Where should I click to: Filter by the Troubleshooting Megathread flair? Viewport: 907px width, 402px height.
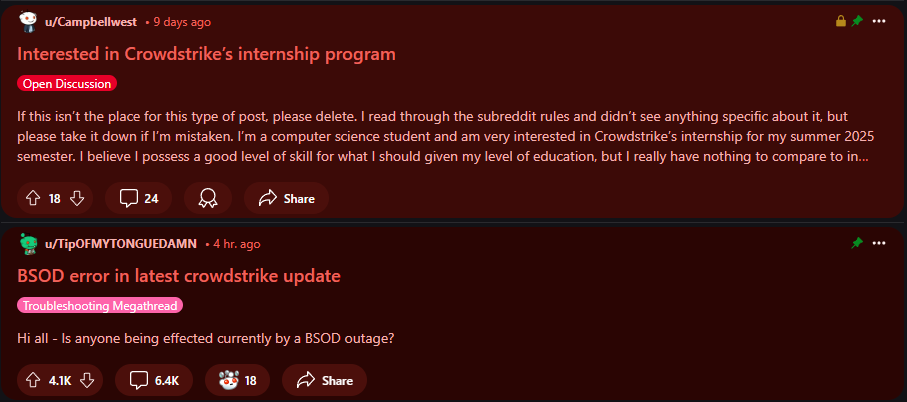coord(100,306)
